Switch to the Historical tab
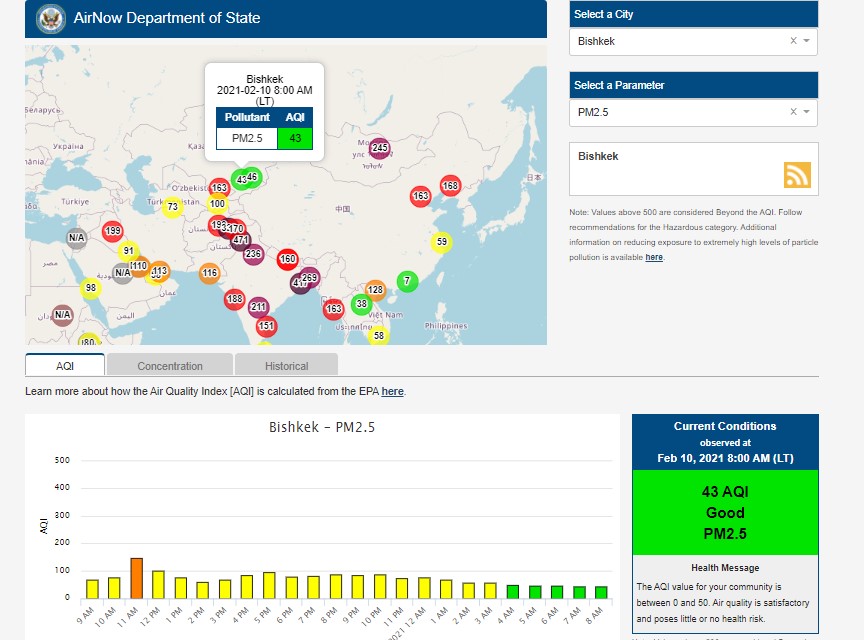 tap(287, 366)
